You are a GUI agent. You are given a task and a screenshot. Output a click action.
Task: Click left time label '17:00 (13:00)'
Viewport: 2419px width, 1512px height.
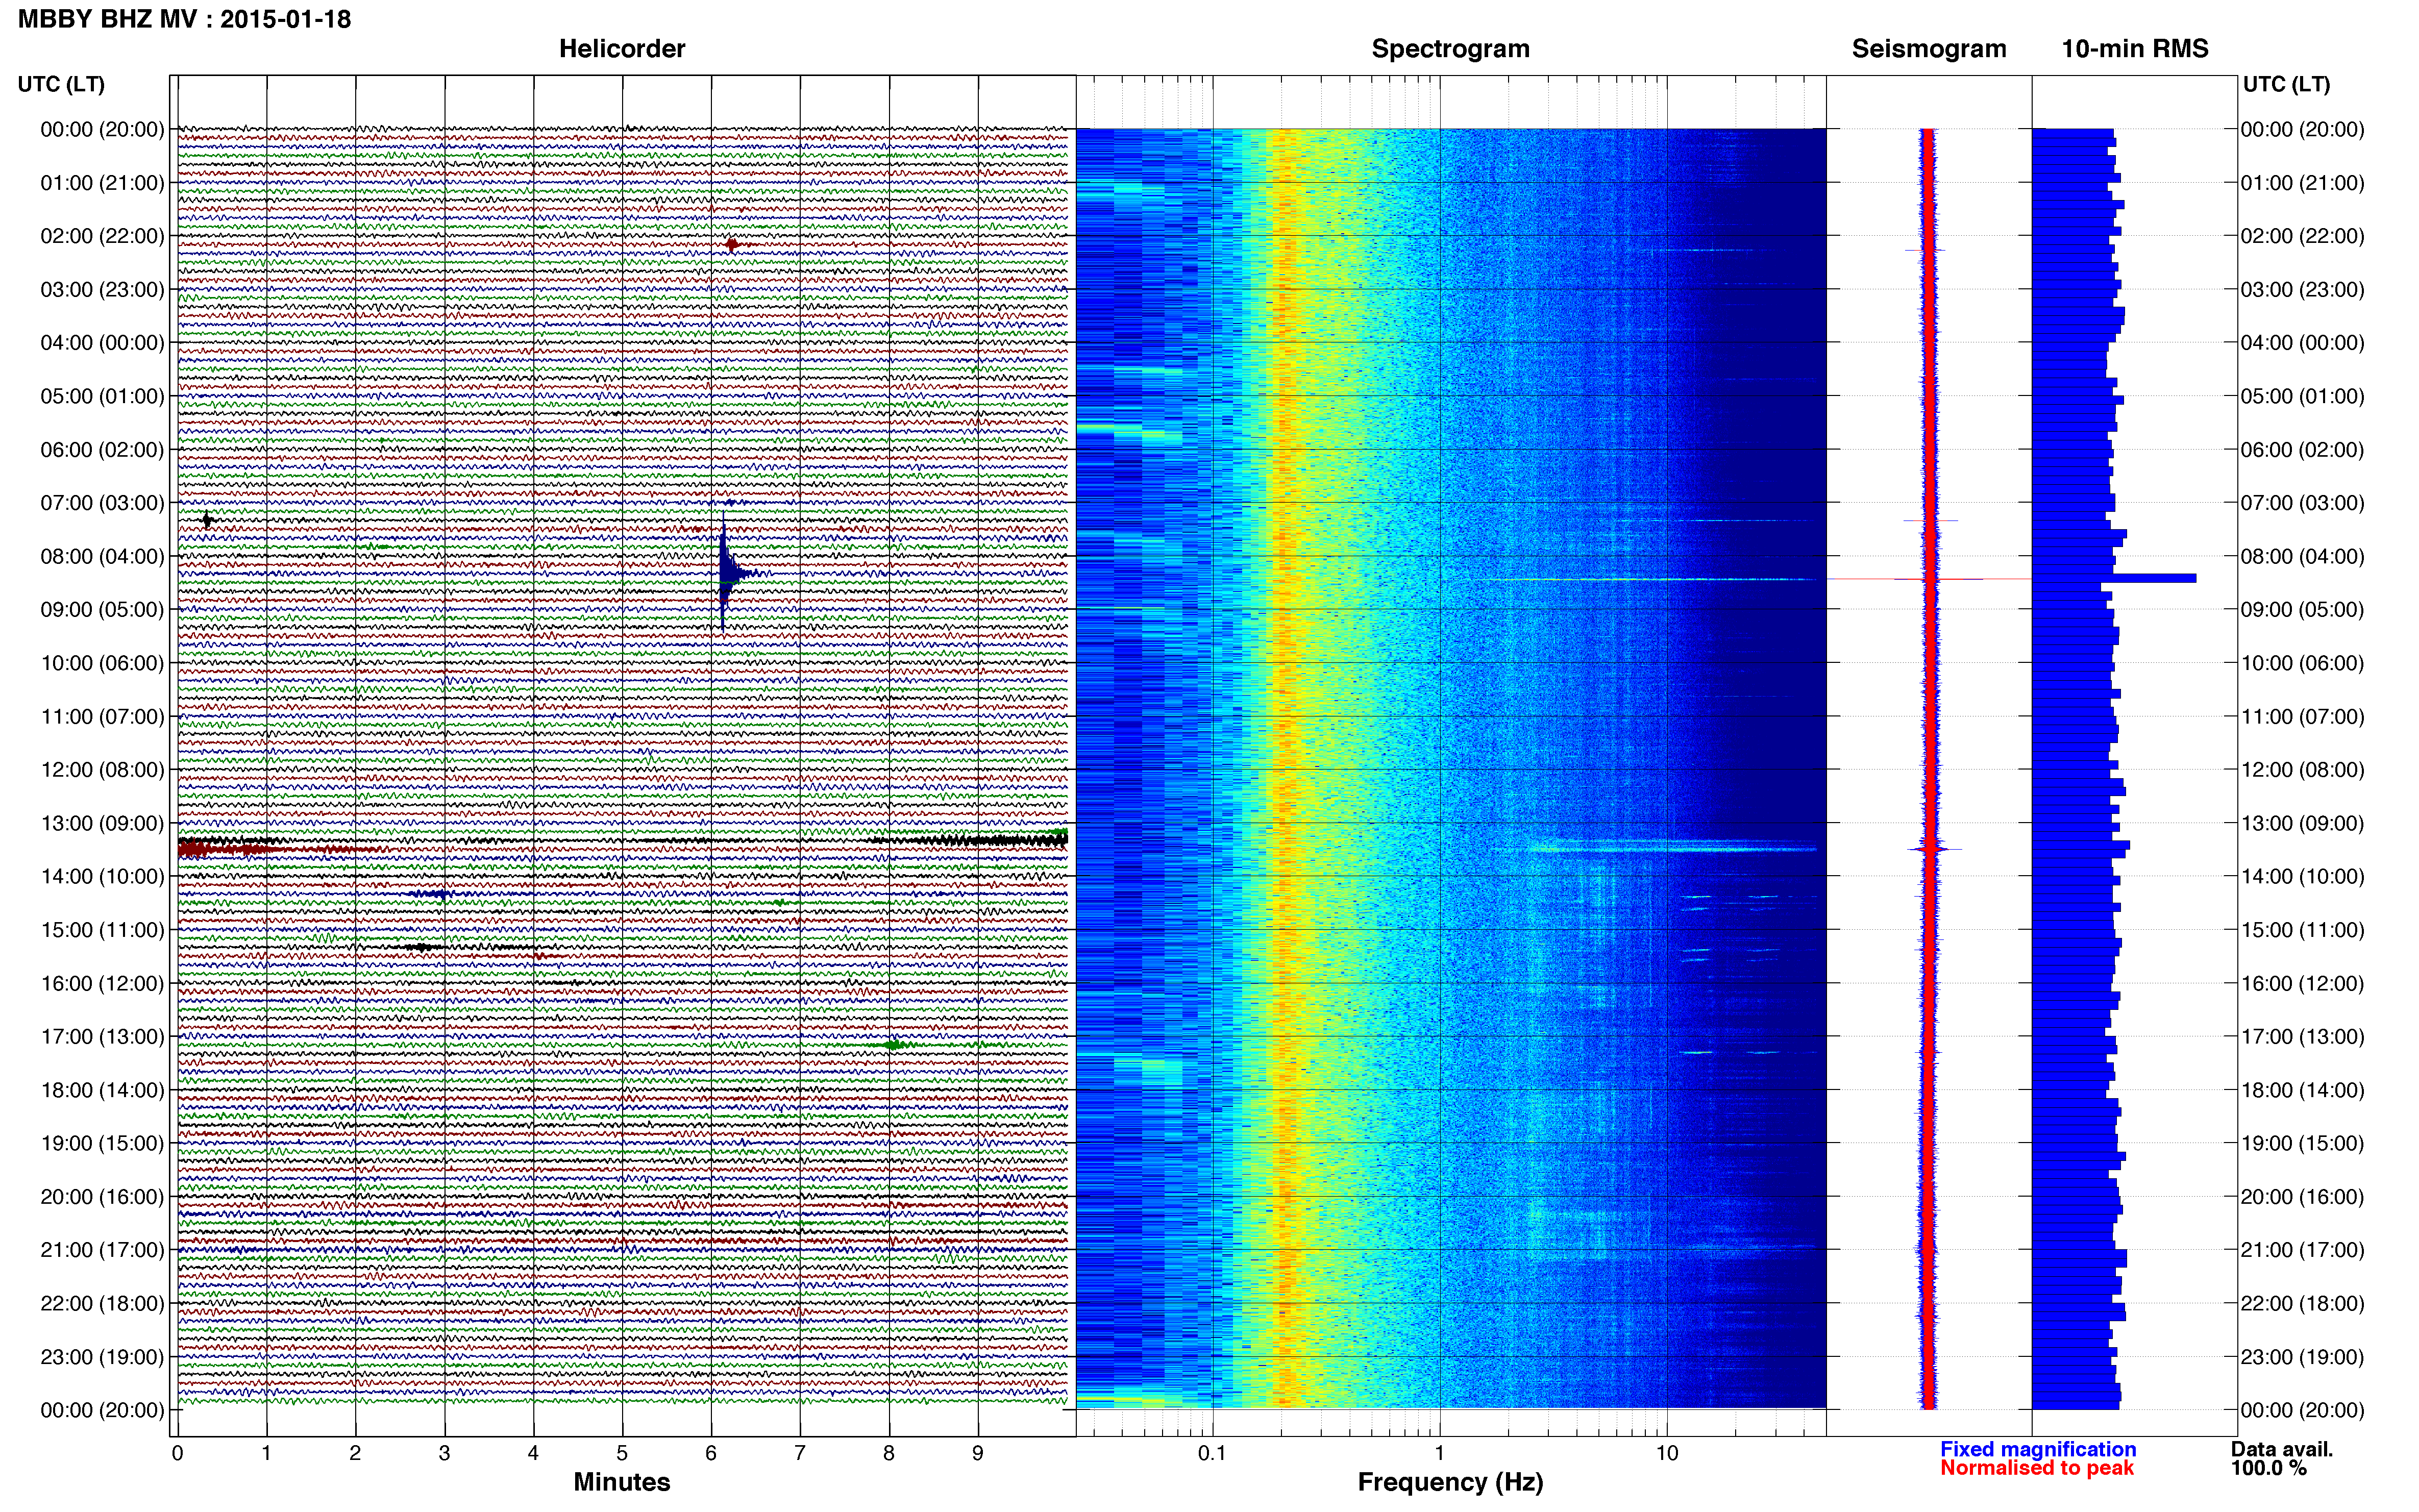102,1036
